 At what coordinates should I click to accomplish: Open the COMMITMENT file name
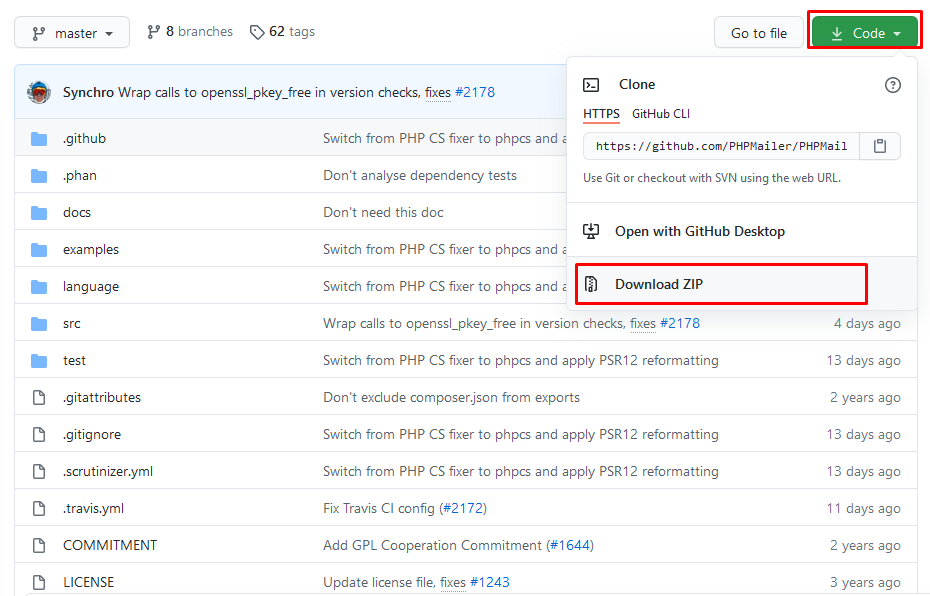110,545
